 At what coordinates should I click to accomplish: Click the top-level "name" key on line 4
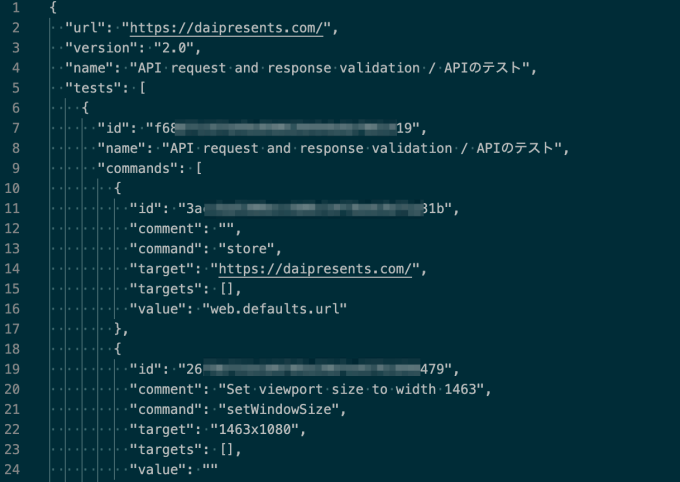89,68
